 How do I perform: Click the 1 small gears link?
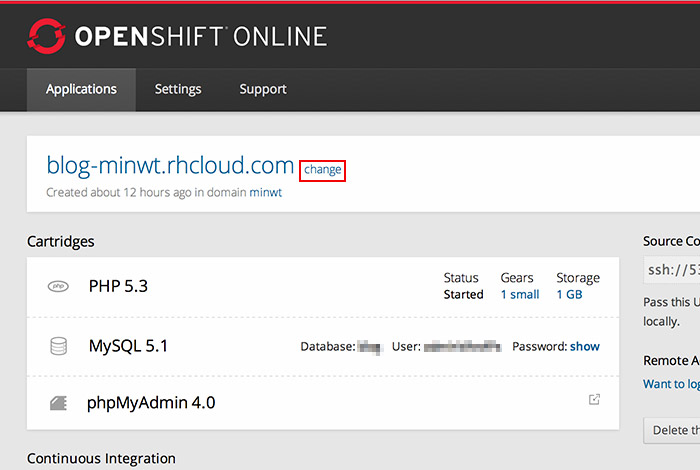(520, 295)
